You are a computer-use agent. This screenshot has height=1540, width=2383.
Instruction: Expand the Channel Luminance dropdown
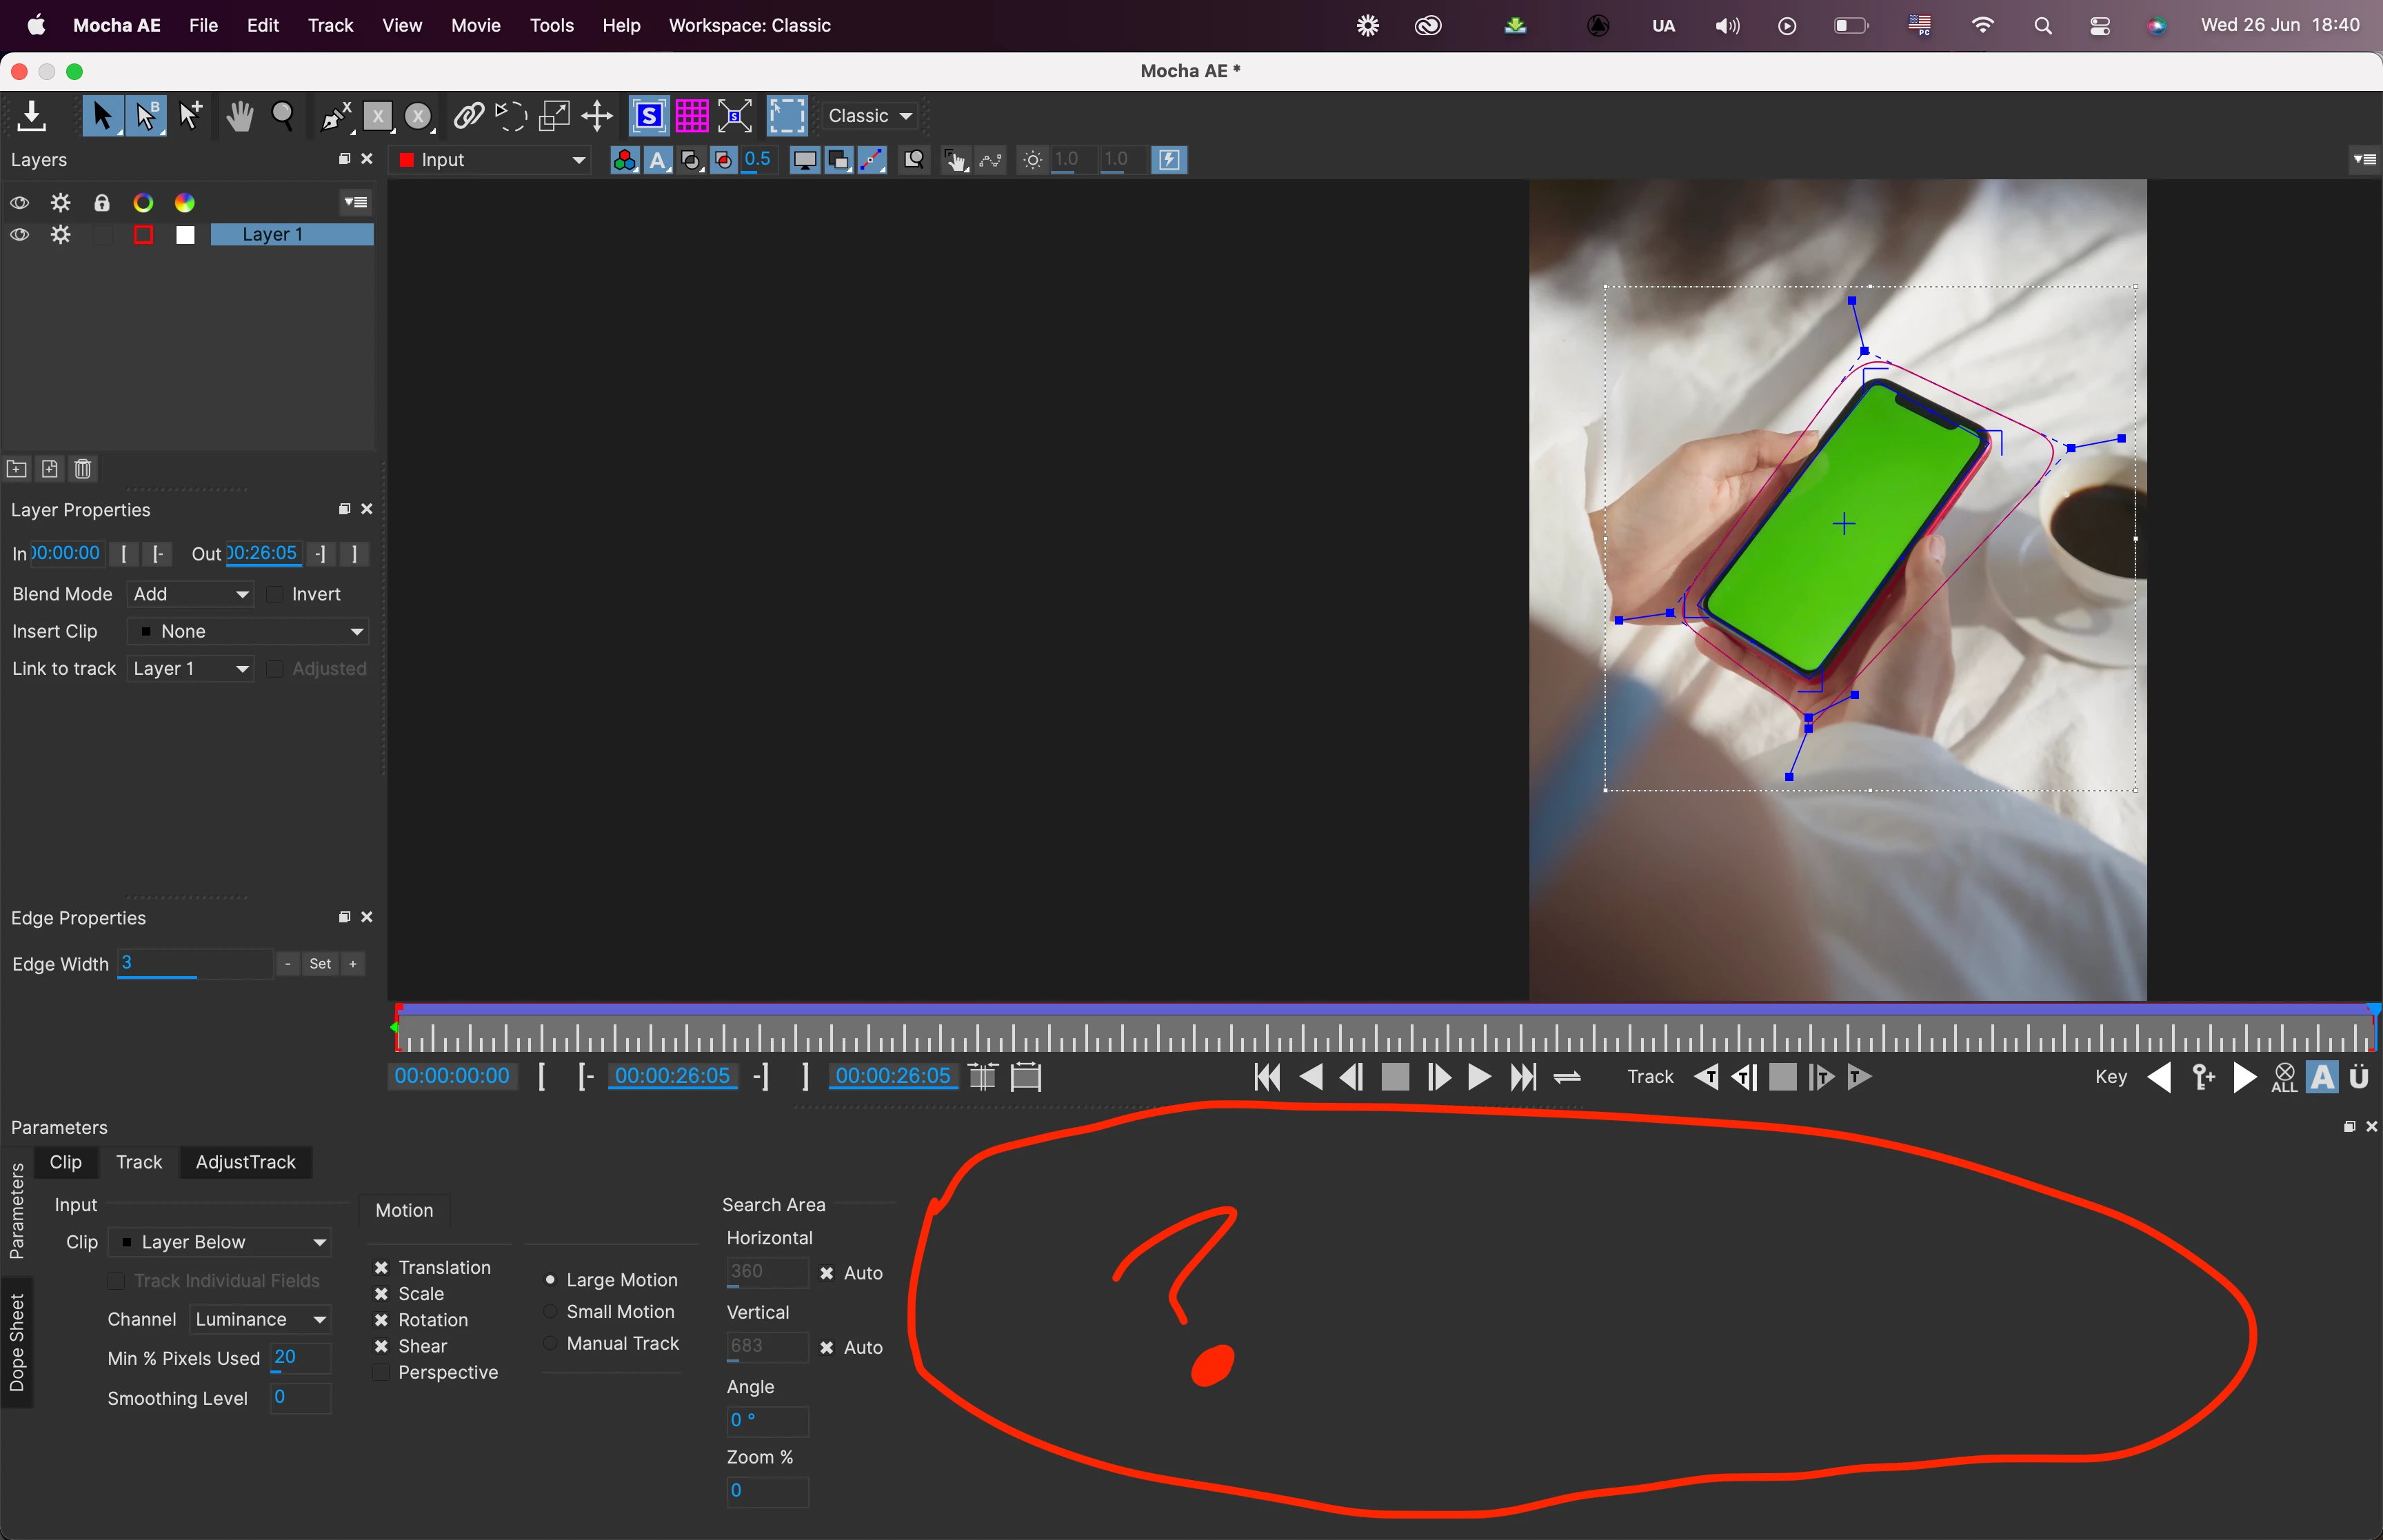[x=260, y=1319]
